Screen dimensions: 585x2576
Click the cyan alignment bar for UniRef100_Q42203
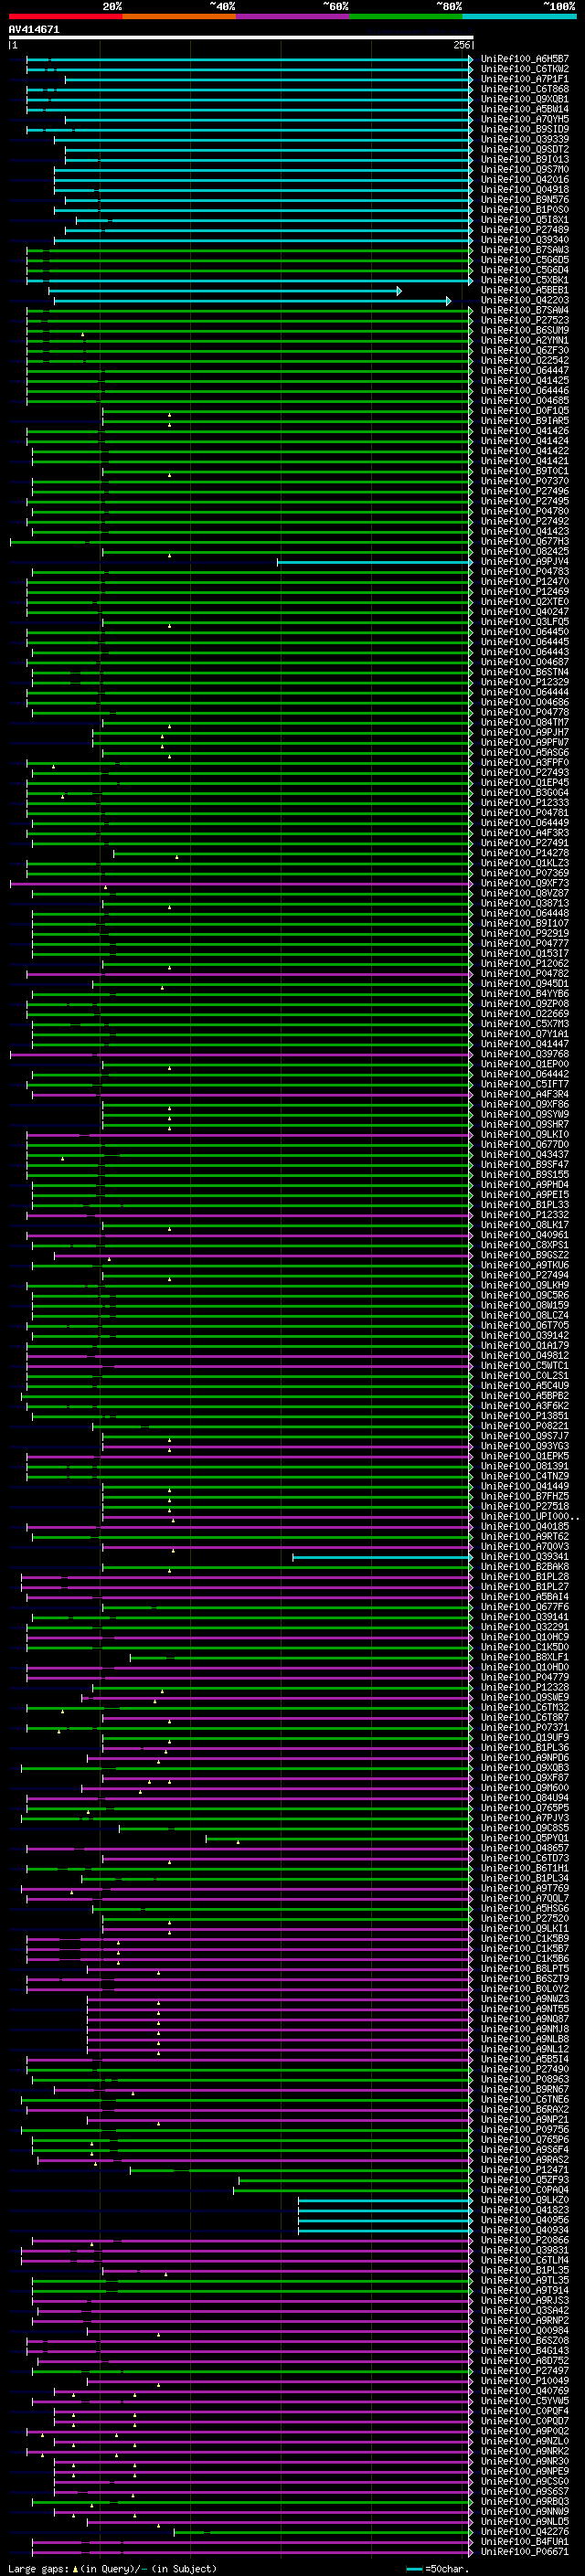click(252, 301)
